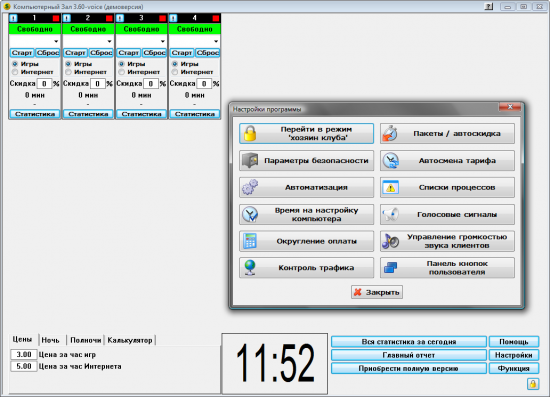
Task: Click the red square indicator on computer 4
Action: point(216,18)
